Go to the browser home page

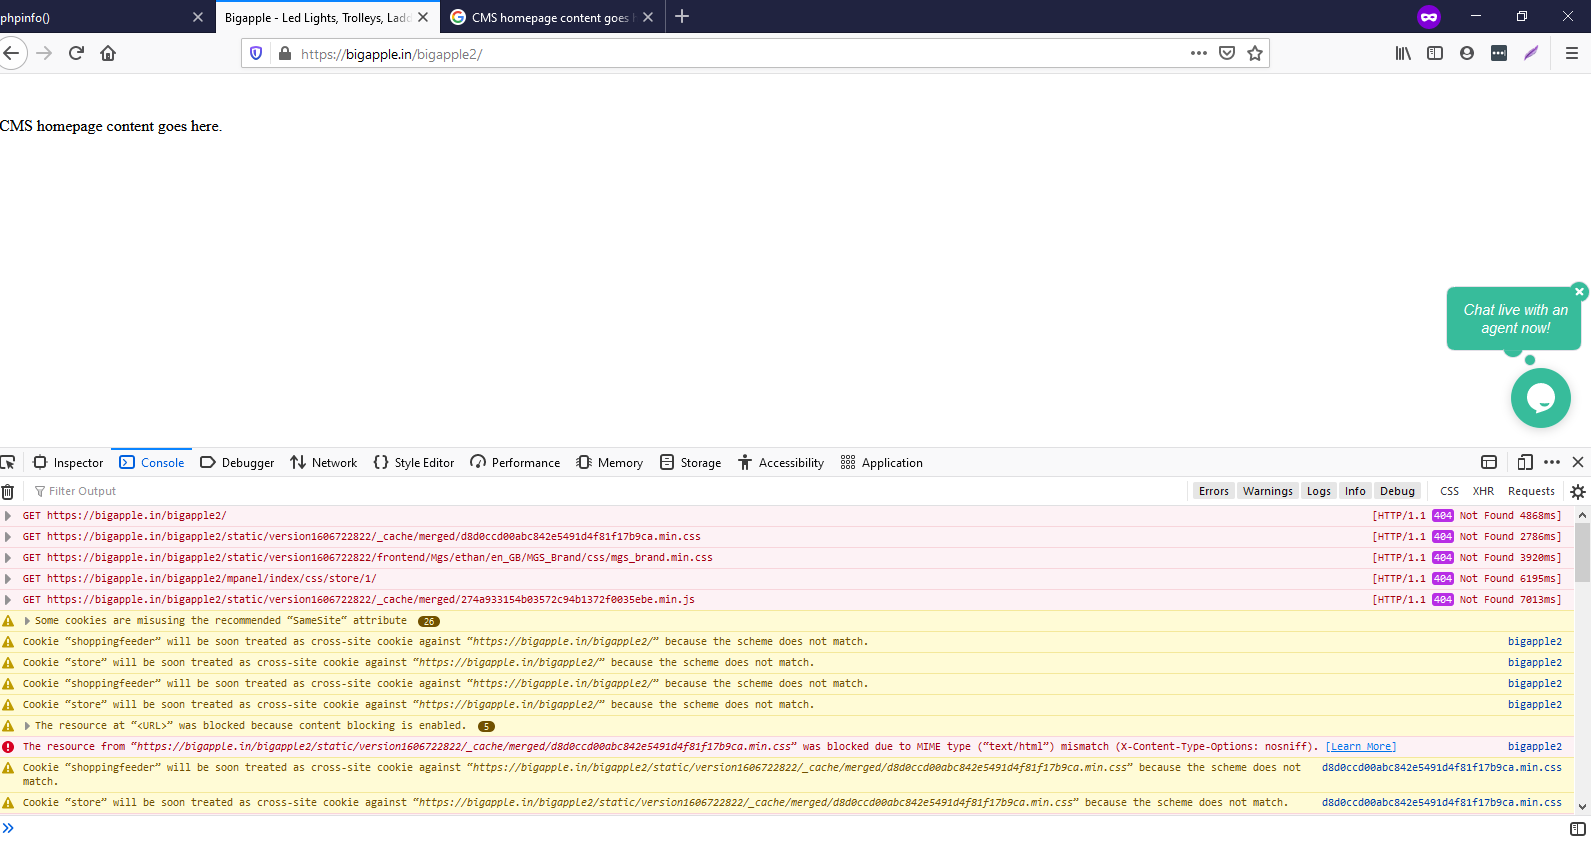tap(108, 53)
